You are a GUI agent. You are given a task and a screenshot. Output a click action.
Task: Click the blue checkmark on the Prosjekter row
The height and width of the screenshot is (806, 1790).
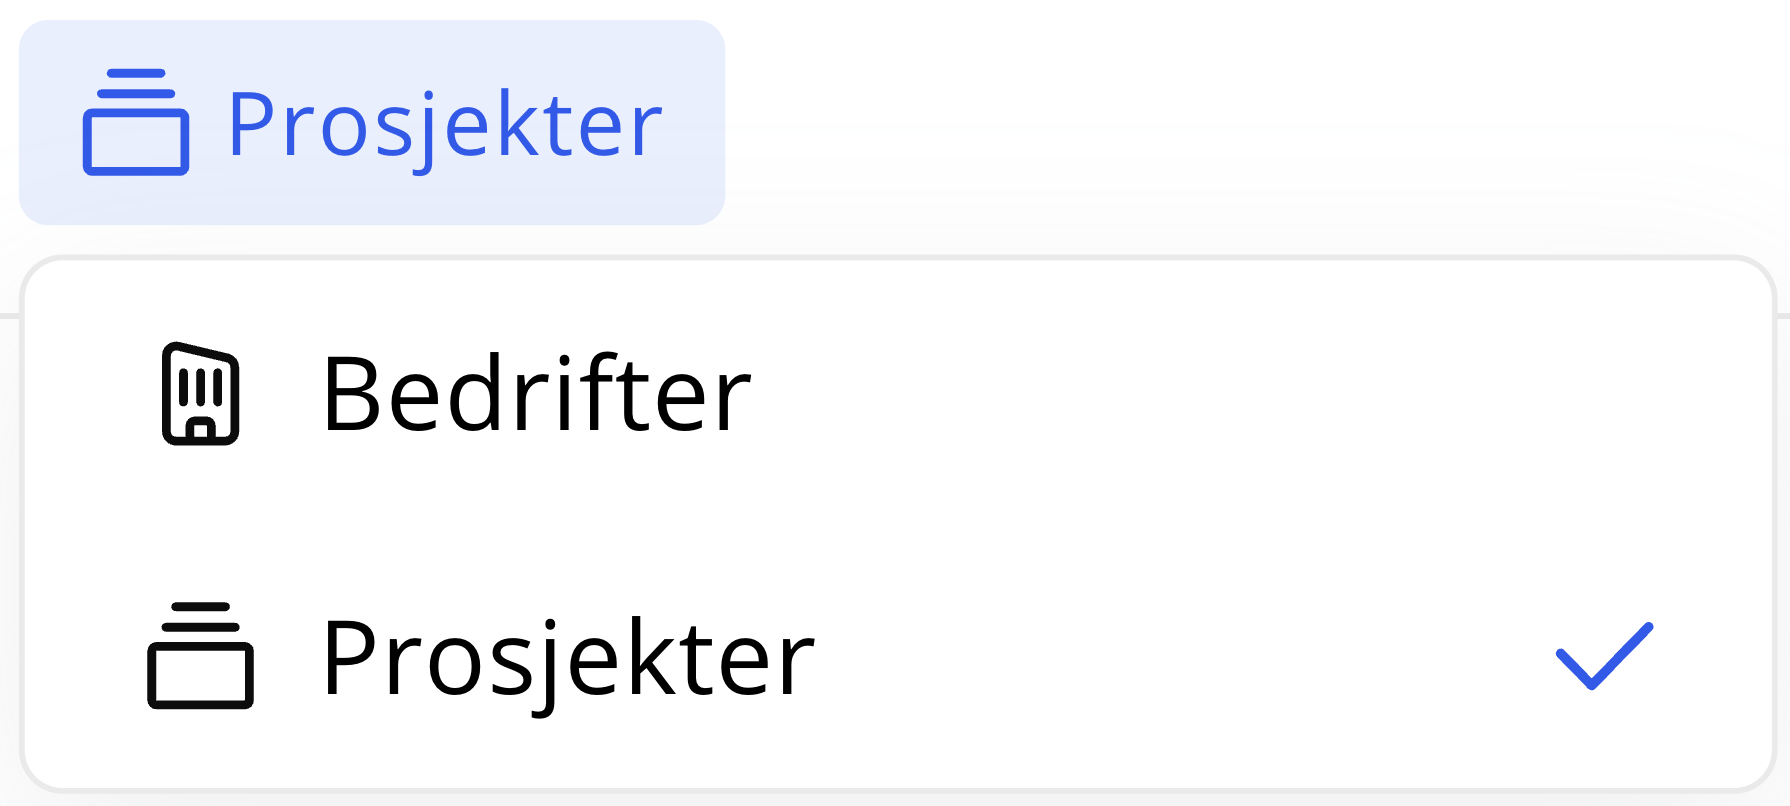1604,656
